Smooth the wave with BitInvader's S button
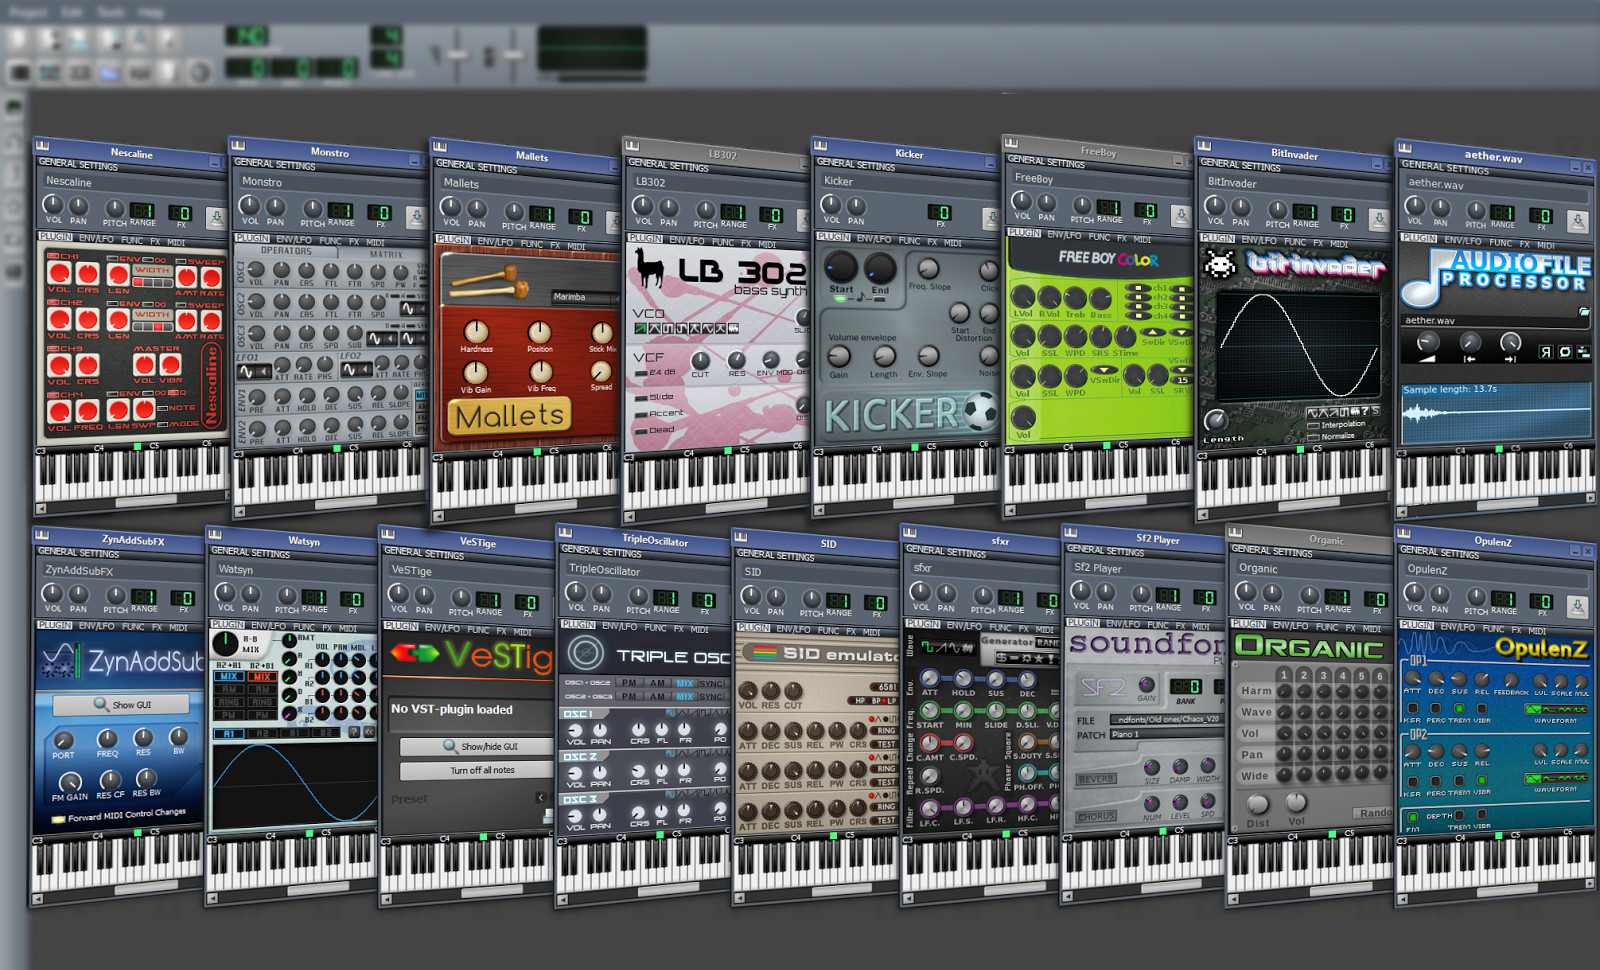The width and height of the screenshot is (1600, 970). pos(1375,412)
